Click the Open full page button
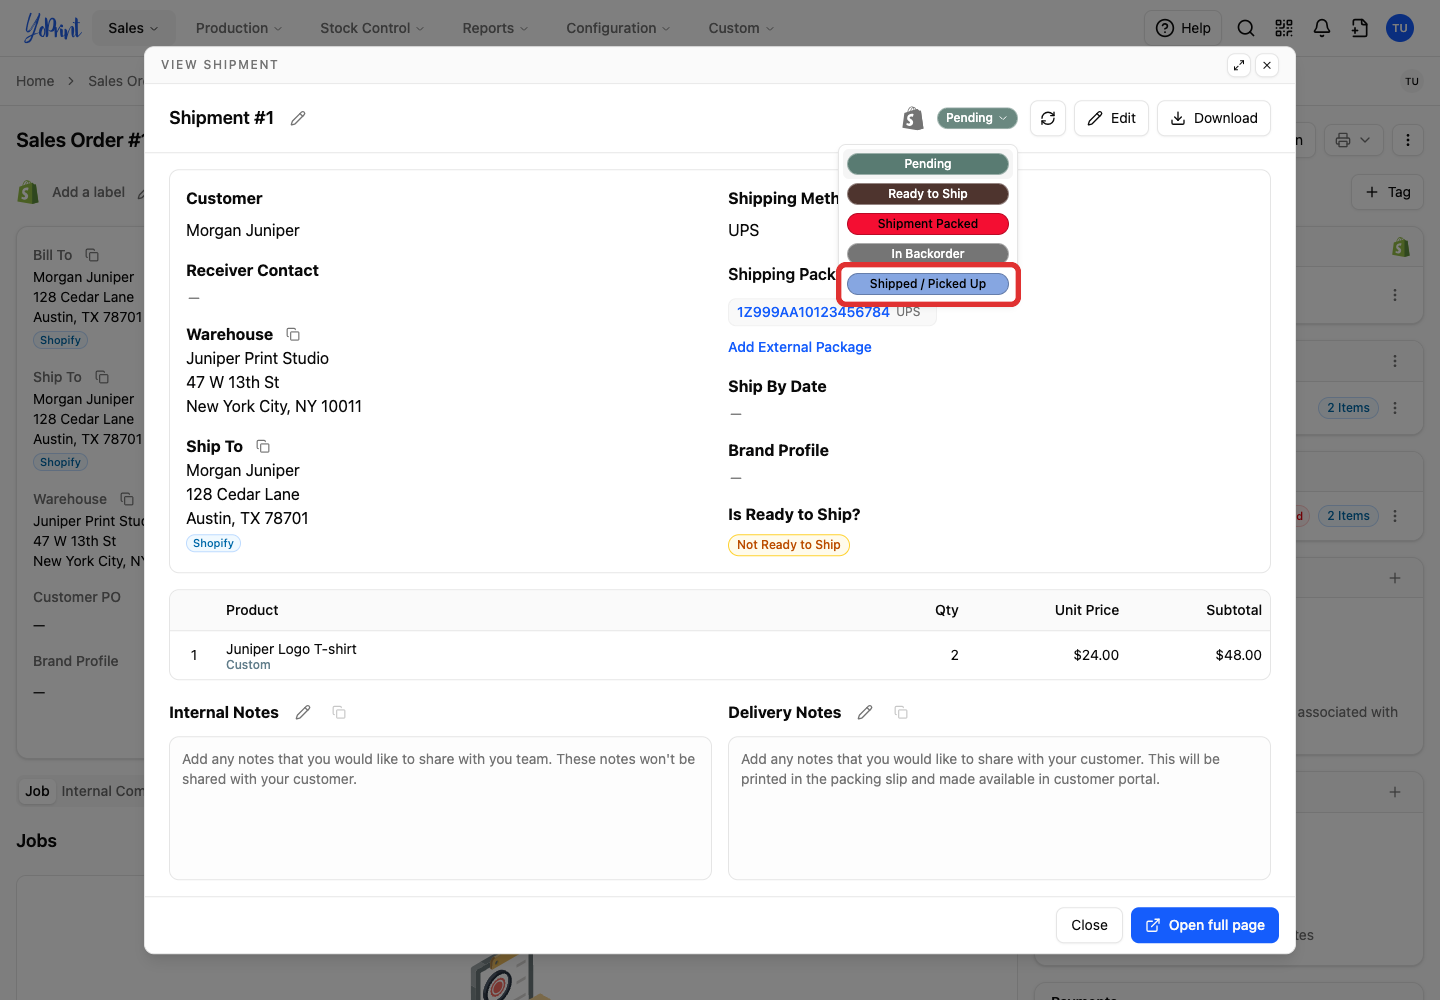 [x=1205, y=925]
